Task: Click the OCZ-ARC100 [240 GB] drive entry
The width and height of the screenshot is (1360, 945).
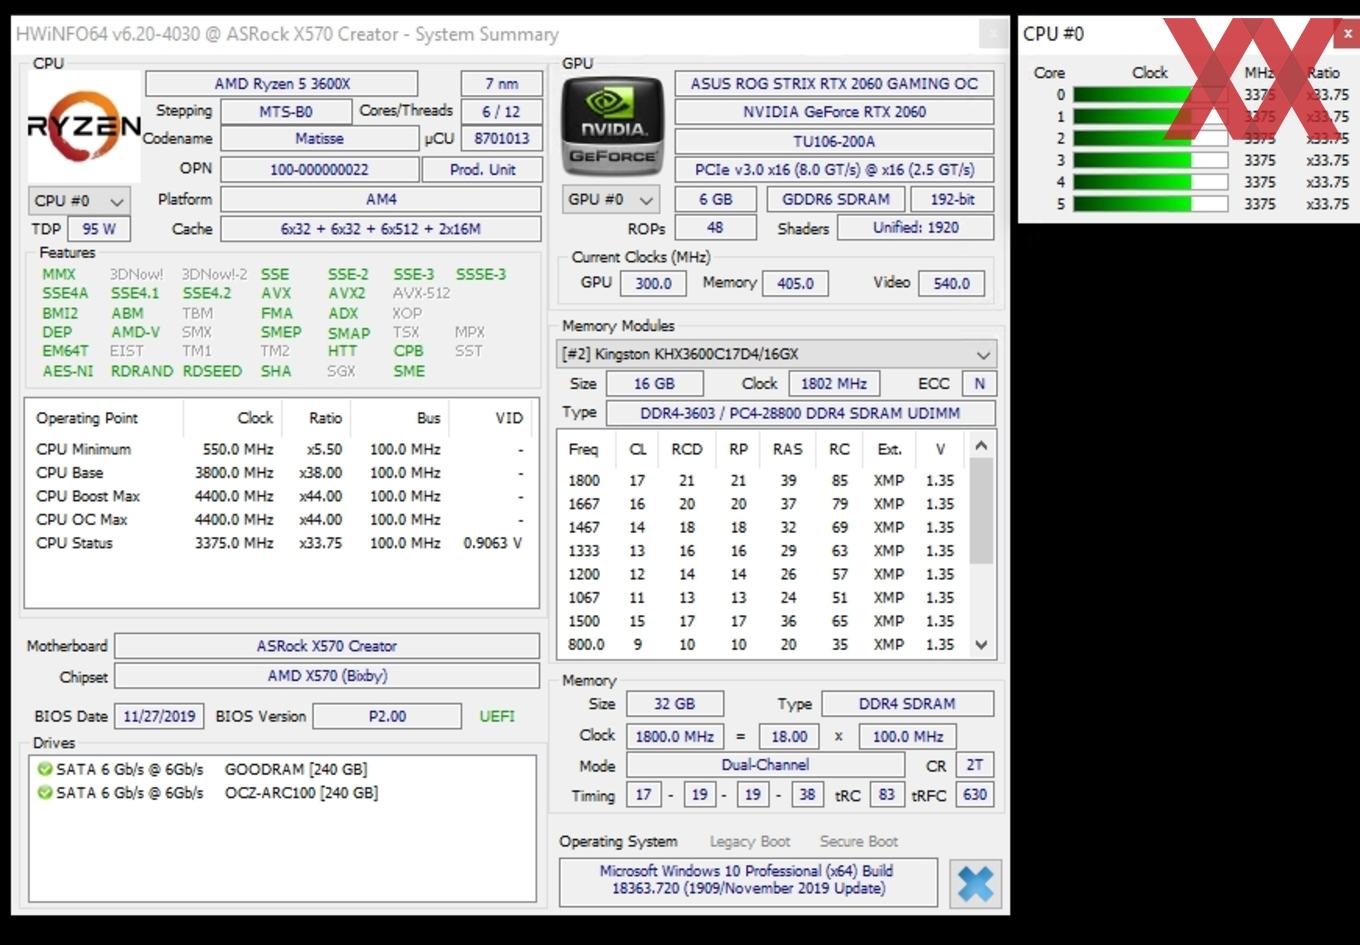Action: tap(301, 792)
